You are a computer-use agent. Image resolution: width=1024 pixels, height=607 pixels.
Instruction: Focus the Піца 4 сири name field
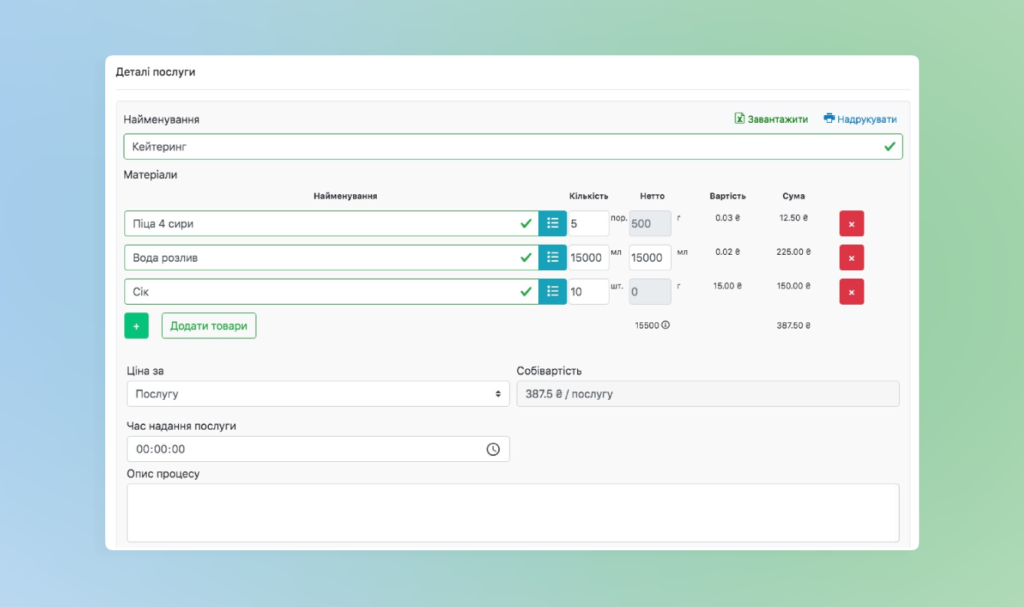(x=320, y=223)
